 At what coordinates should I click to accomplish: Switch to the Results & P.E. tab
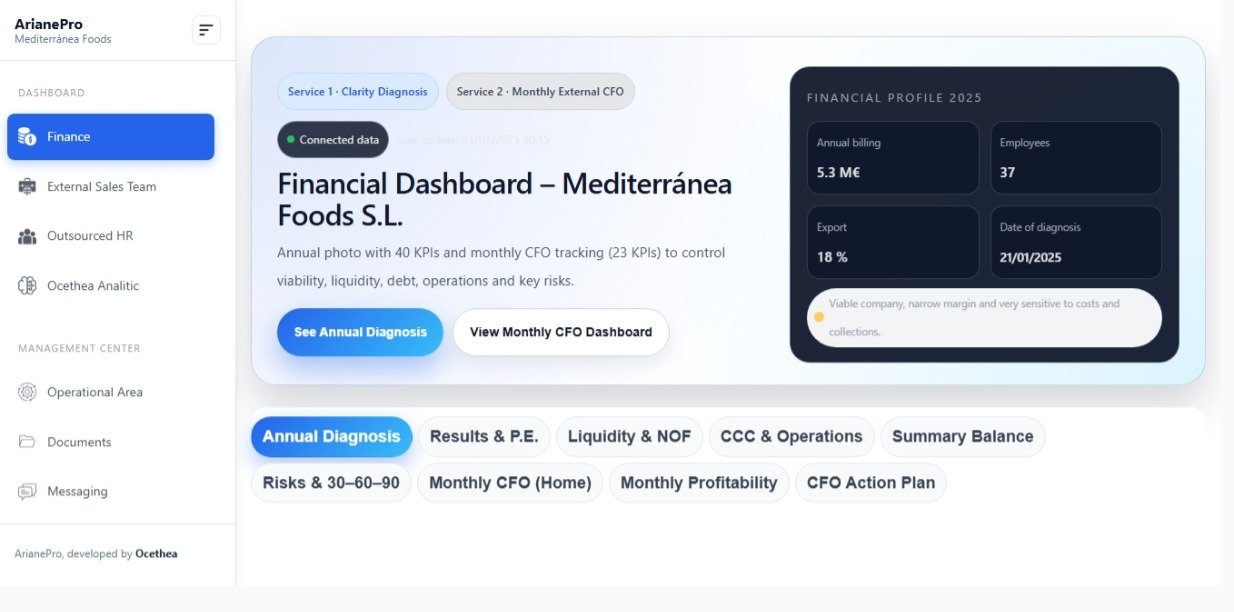pyautogui.click(x=484, y=437)
